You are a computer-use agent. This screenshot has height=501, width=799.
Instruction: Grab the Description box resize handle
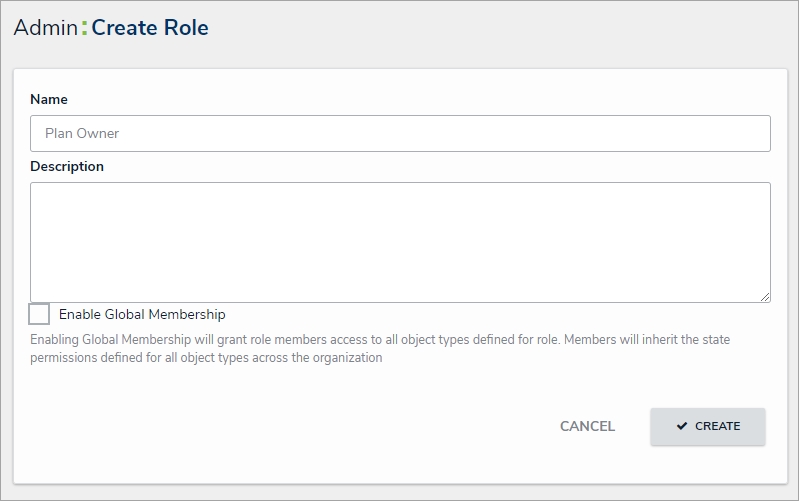tap(765, 297)
